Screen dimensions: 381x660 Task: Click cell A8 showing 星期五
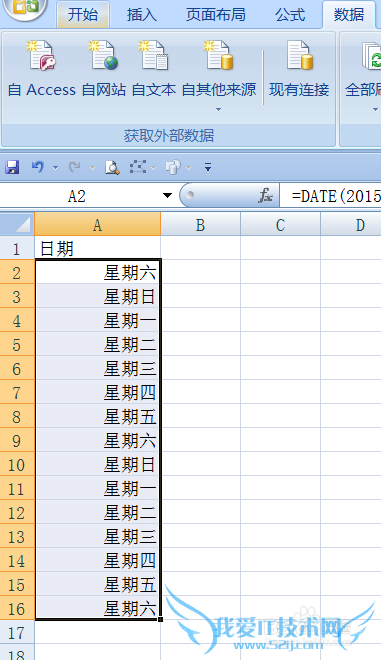[x=97, y=417]
